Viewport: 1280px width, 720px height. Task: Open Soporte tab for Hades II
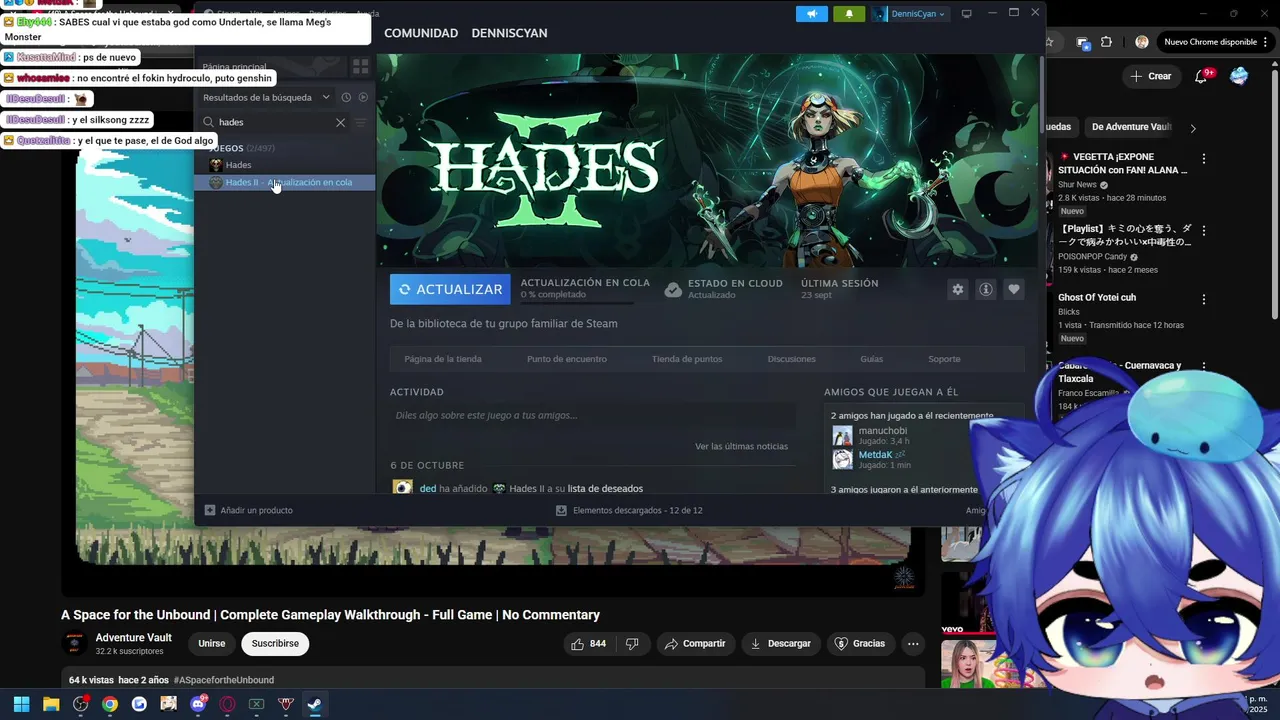coord(944,359)
